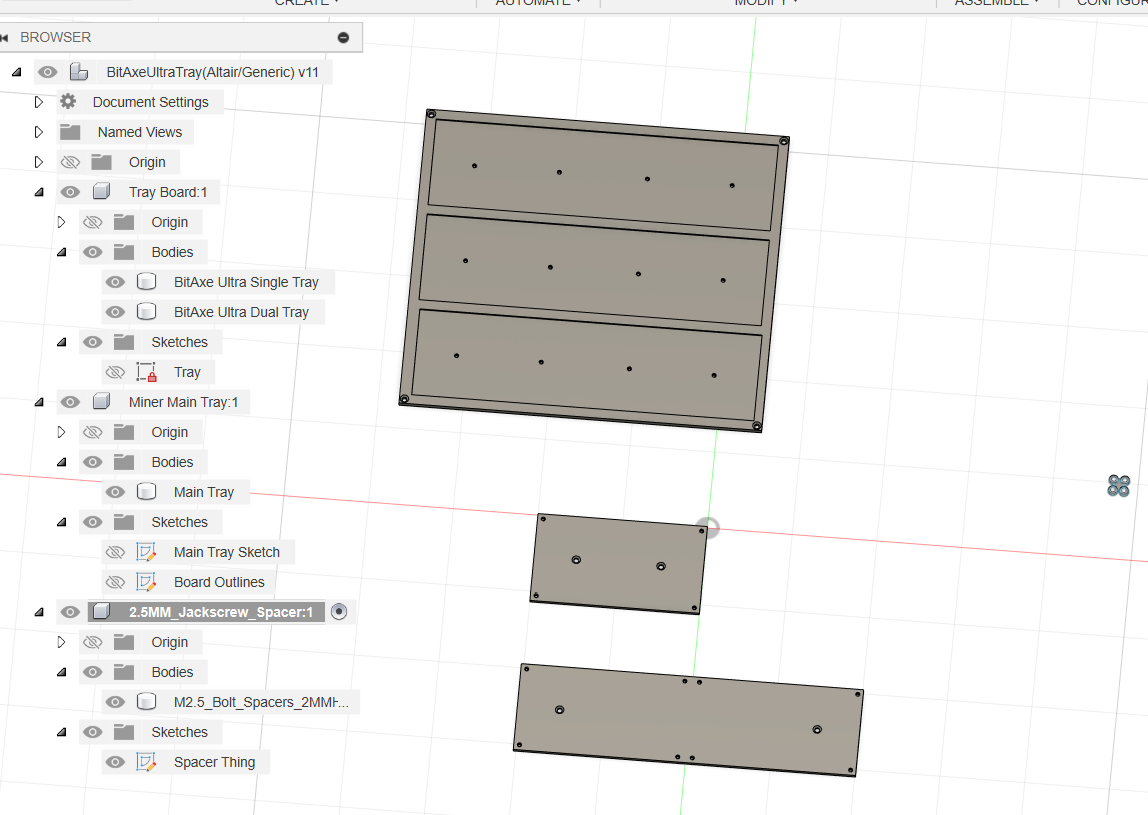Select the M2.5_Bolt_Spacers body entry
This screenshot has width=1148, height=815.
point(261,702)
